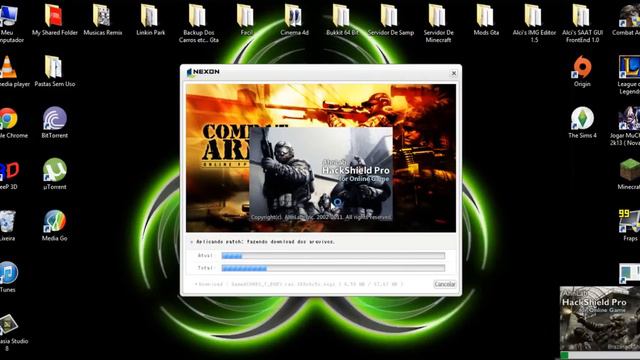Click the NEXON logo in title bar
This screenshot has width=640, height=360.
[x=203, y=72]
